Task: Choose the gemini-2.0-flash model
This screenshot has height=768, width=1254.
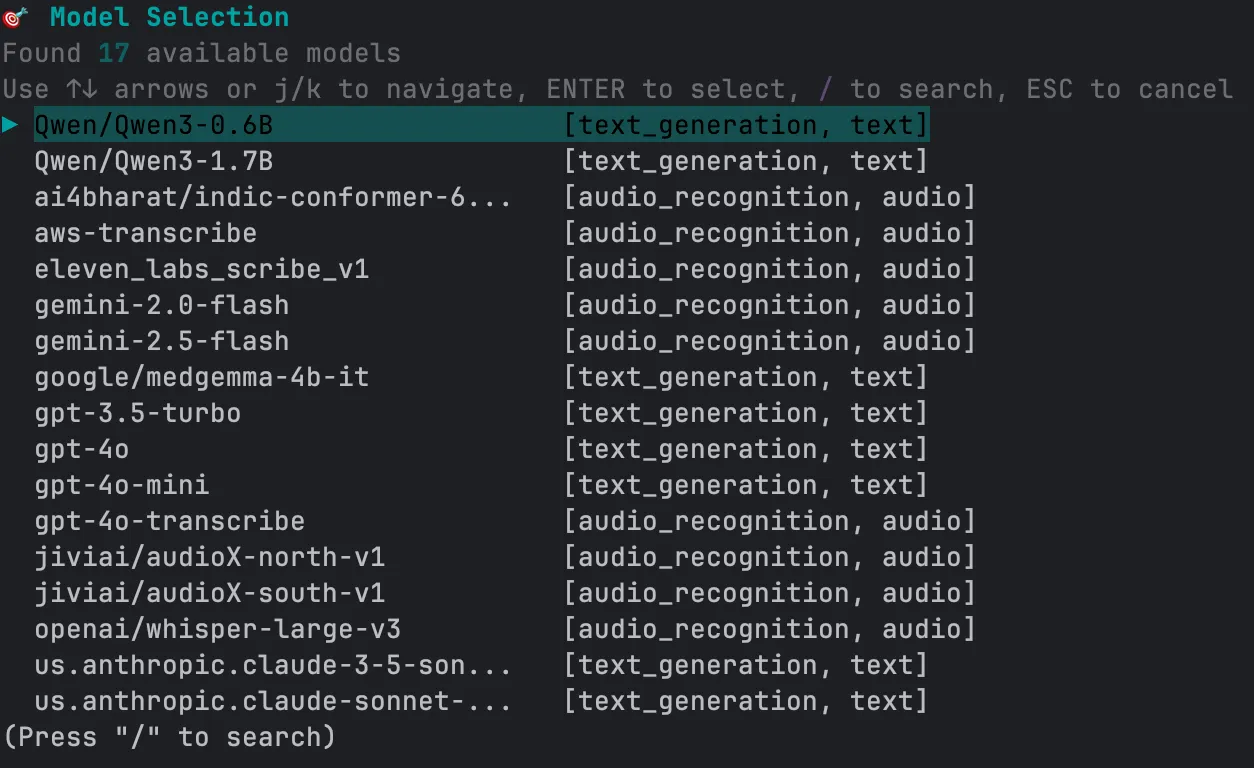Action: pyautogui.click(x=505, y=305)
